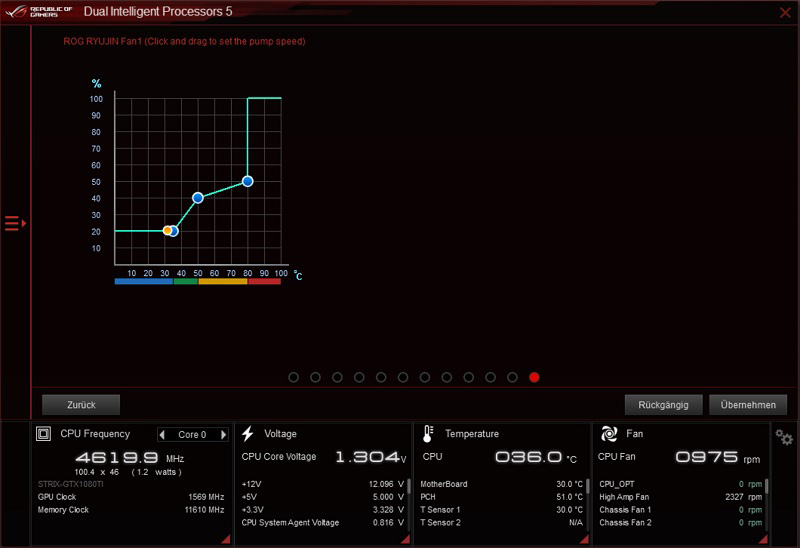Expand Temperature panel corner triangle
The height and width of the screenshot is (548, 800).
585,539
